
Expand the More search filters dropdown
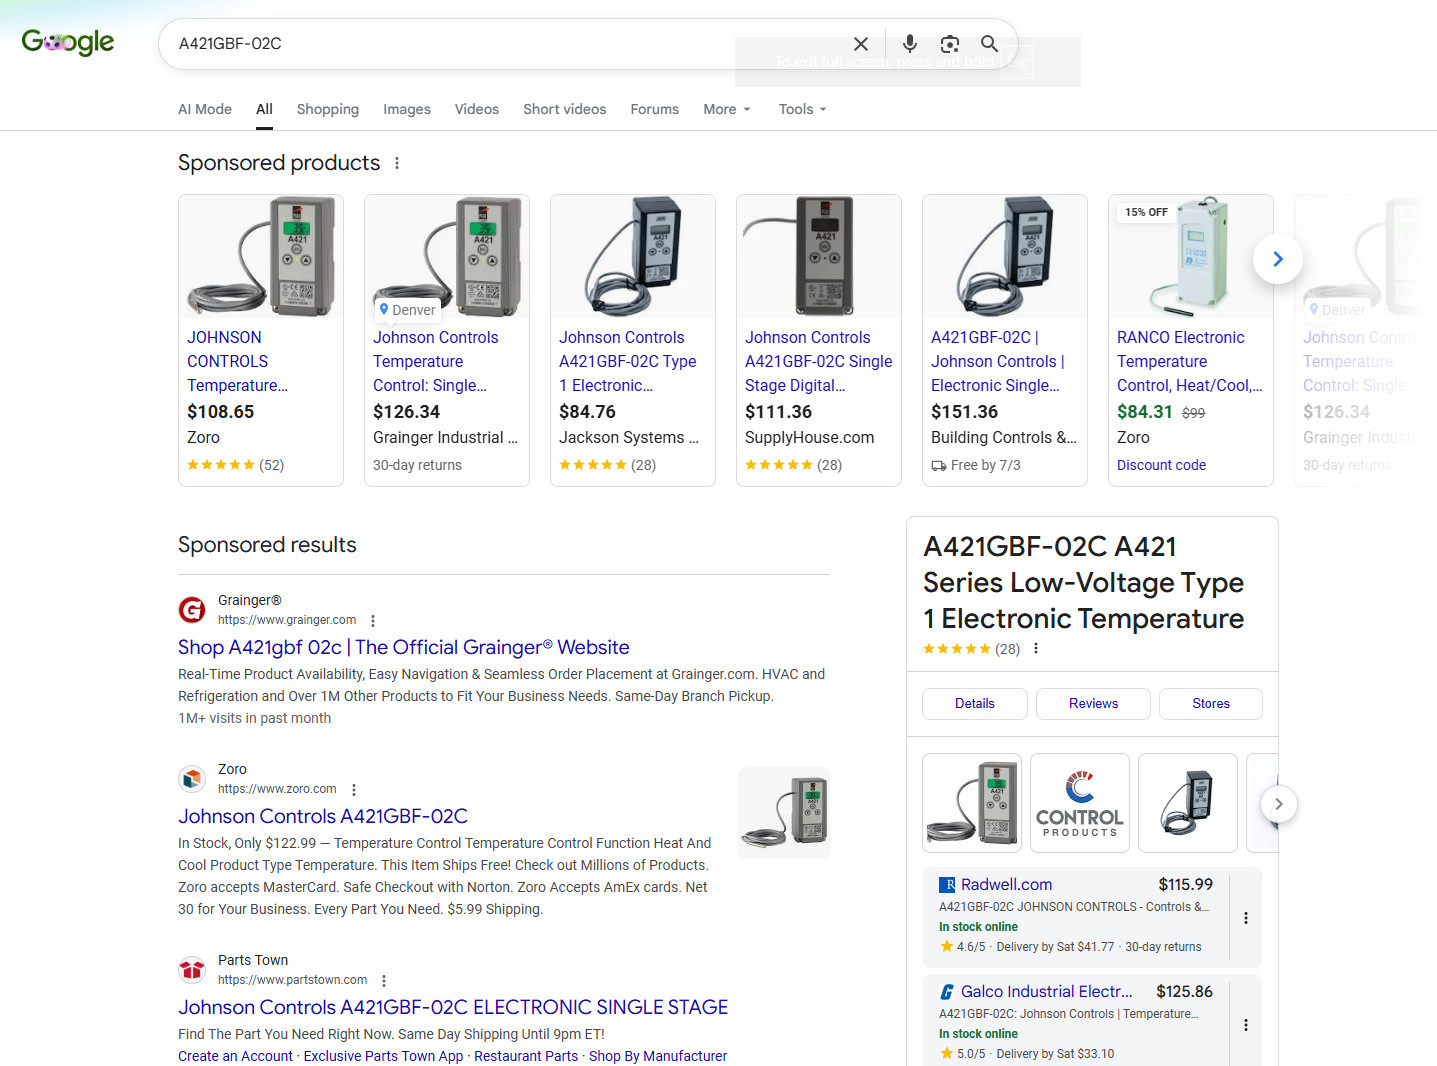pyautogui.click(x=727, y=109)
